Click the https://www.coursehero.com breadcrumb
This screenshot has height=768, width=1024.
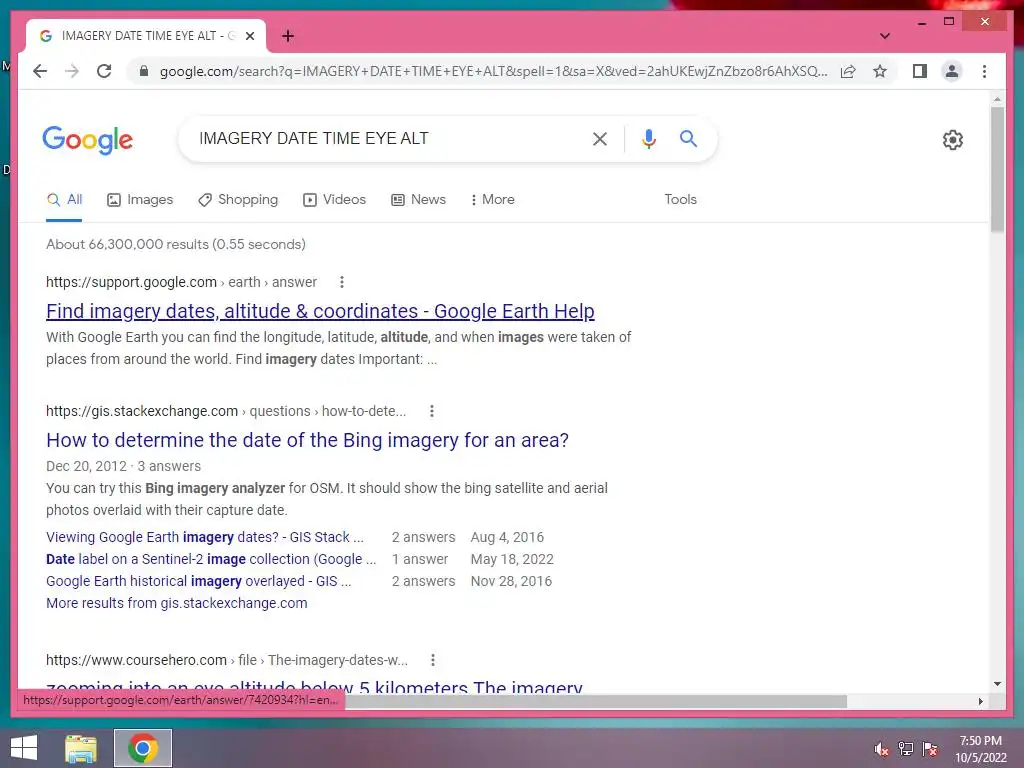pyautogui.click(x=227, y=660)
